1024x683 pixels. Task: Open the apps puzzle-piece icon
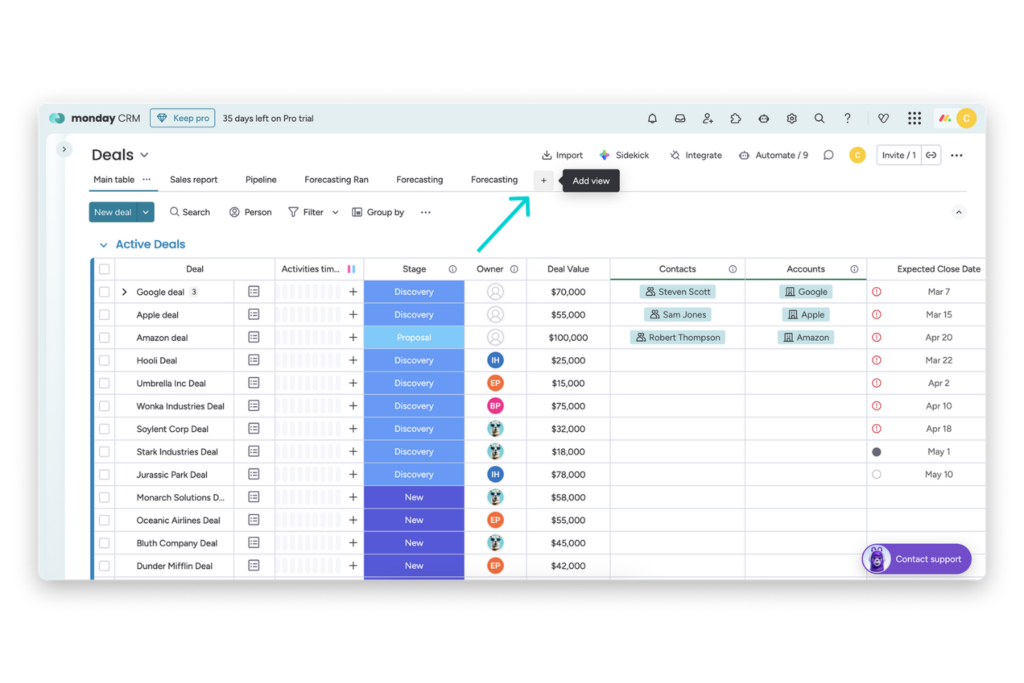[735, 119]
